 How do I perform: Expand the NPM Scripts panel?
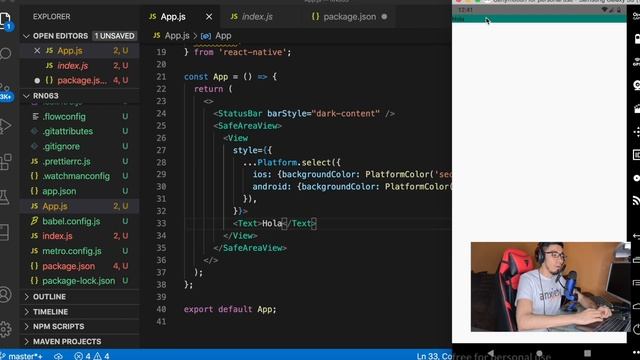[58, 327]
